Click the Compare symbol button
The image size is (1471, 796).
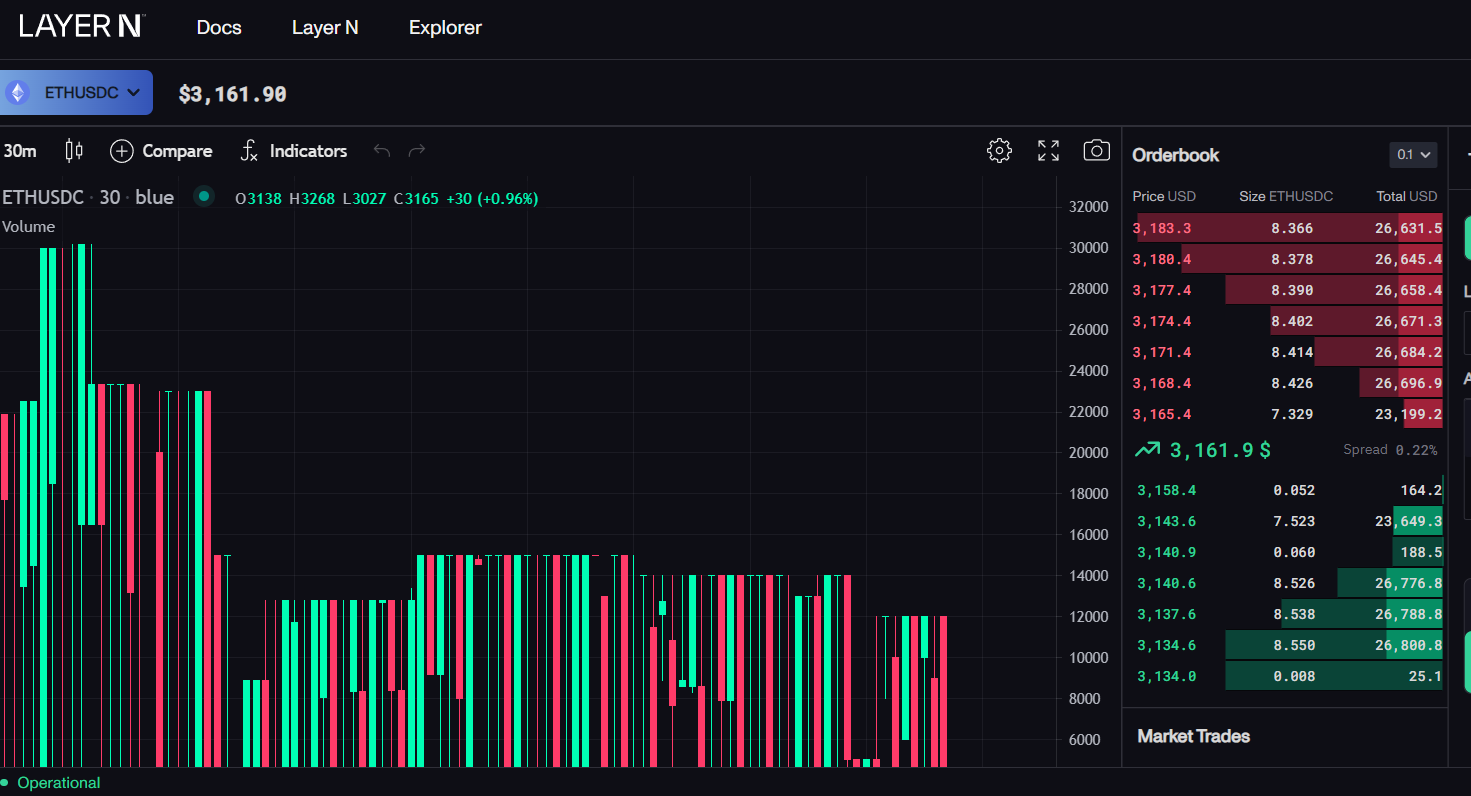coord(161,151)
